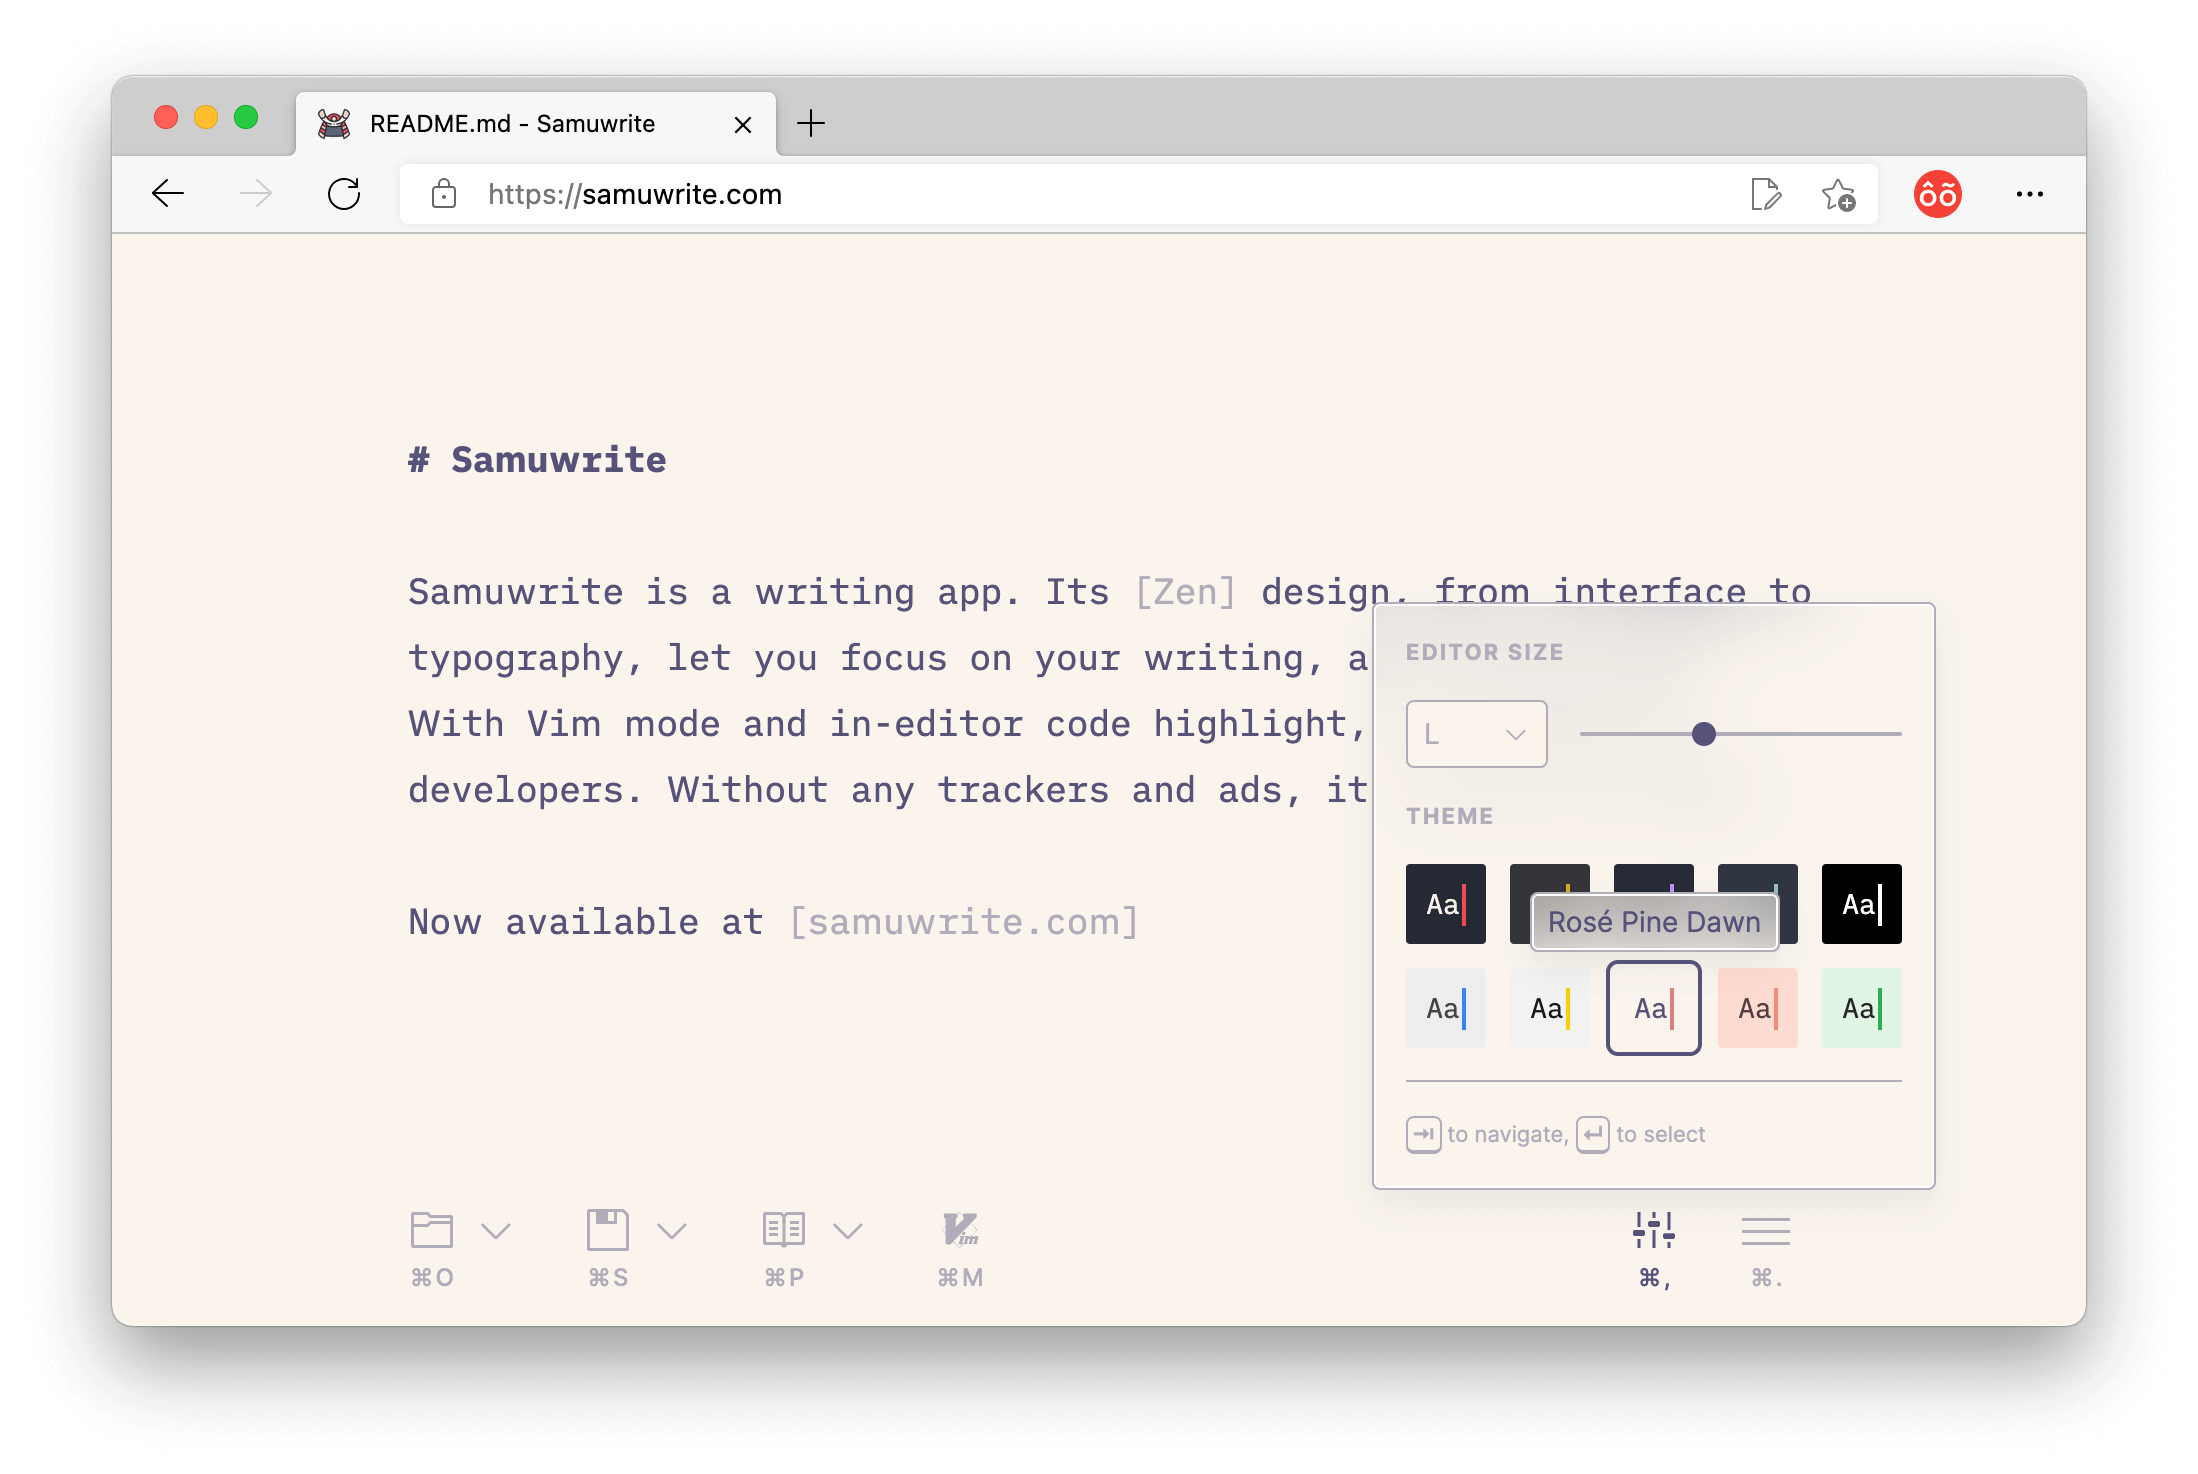Select the green light theme swatch

1861,1008
